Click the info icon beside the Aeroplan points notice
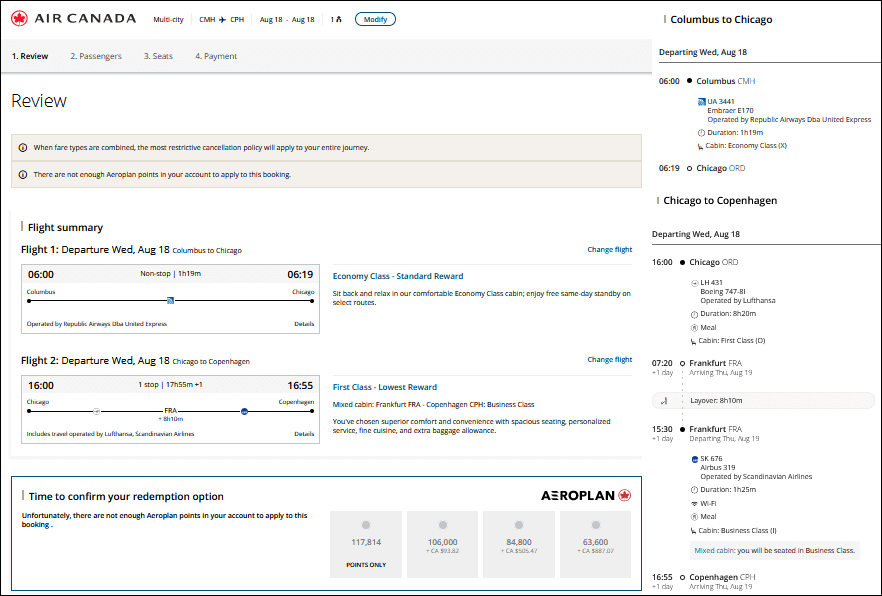882x596 pixels. 23,175
